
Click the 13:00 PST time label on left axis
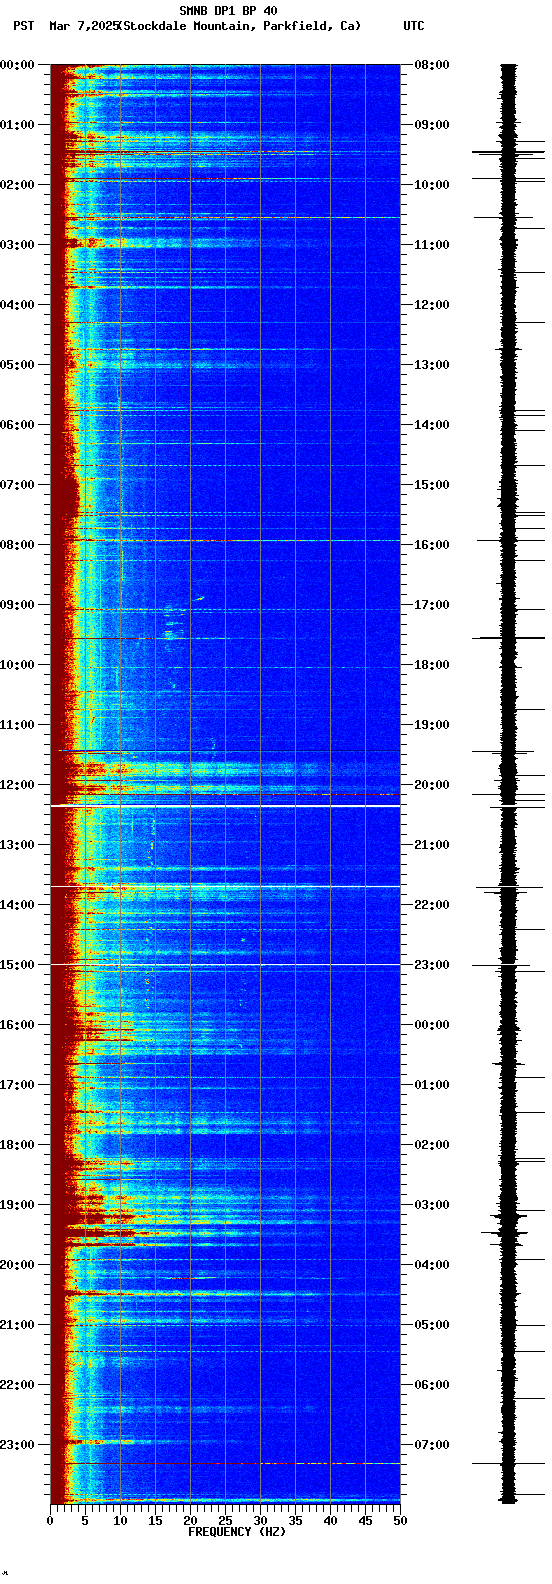(16, 845)
